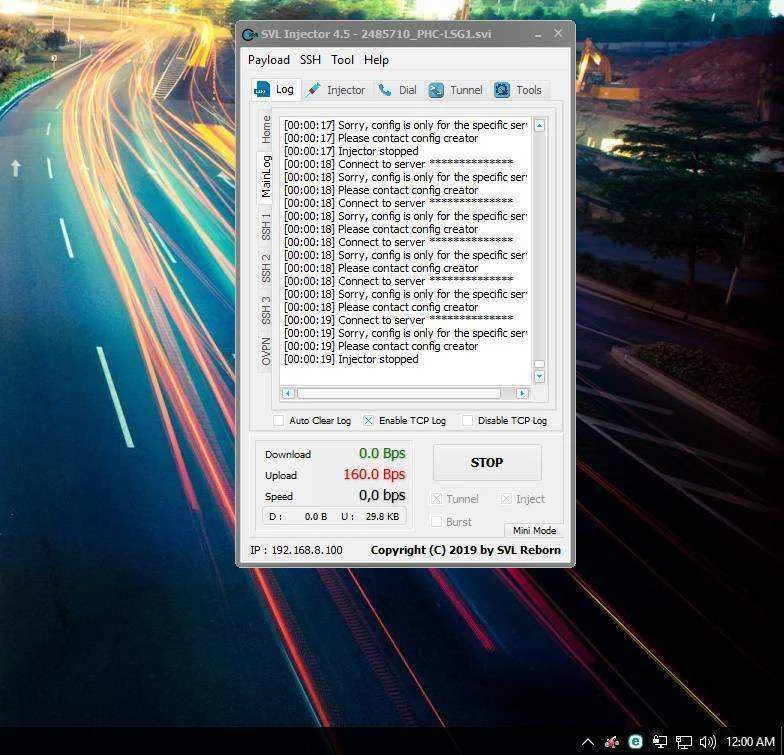Minimize the SVL Injector window
Screen dimensions: 784x755
pos(538,34)
